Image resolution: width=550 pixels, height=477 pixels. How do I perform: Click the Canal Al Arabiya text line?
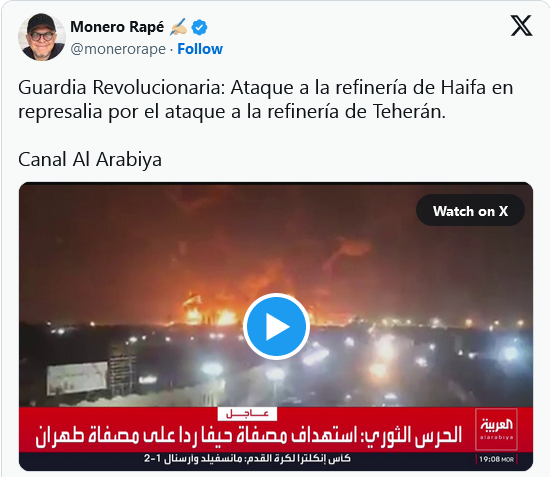[x=90, y=159]
